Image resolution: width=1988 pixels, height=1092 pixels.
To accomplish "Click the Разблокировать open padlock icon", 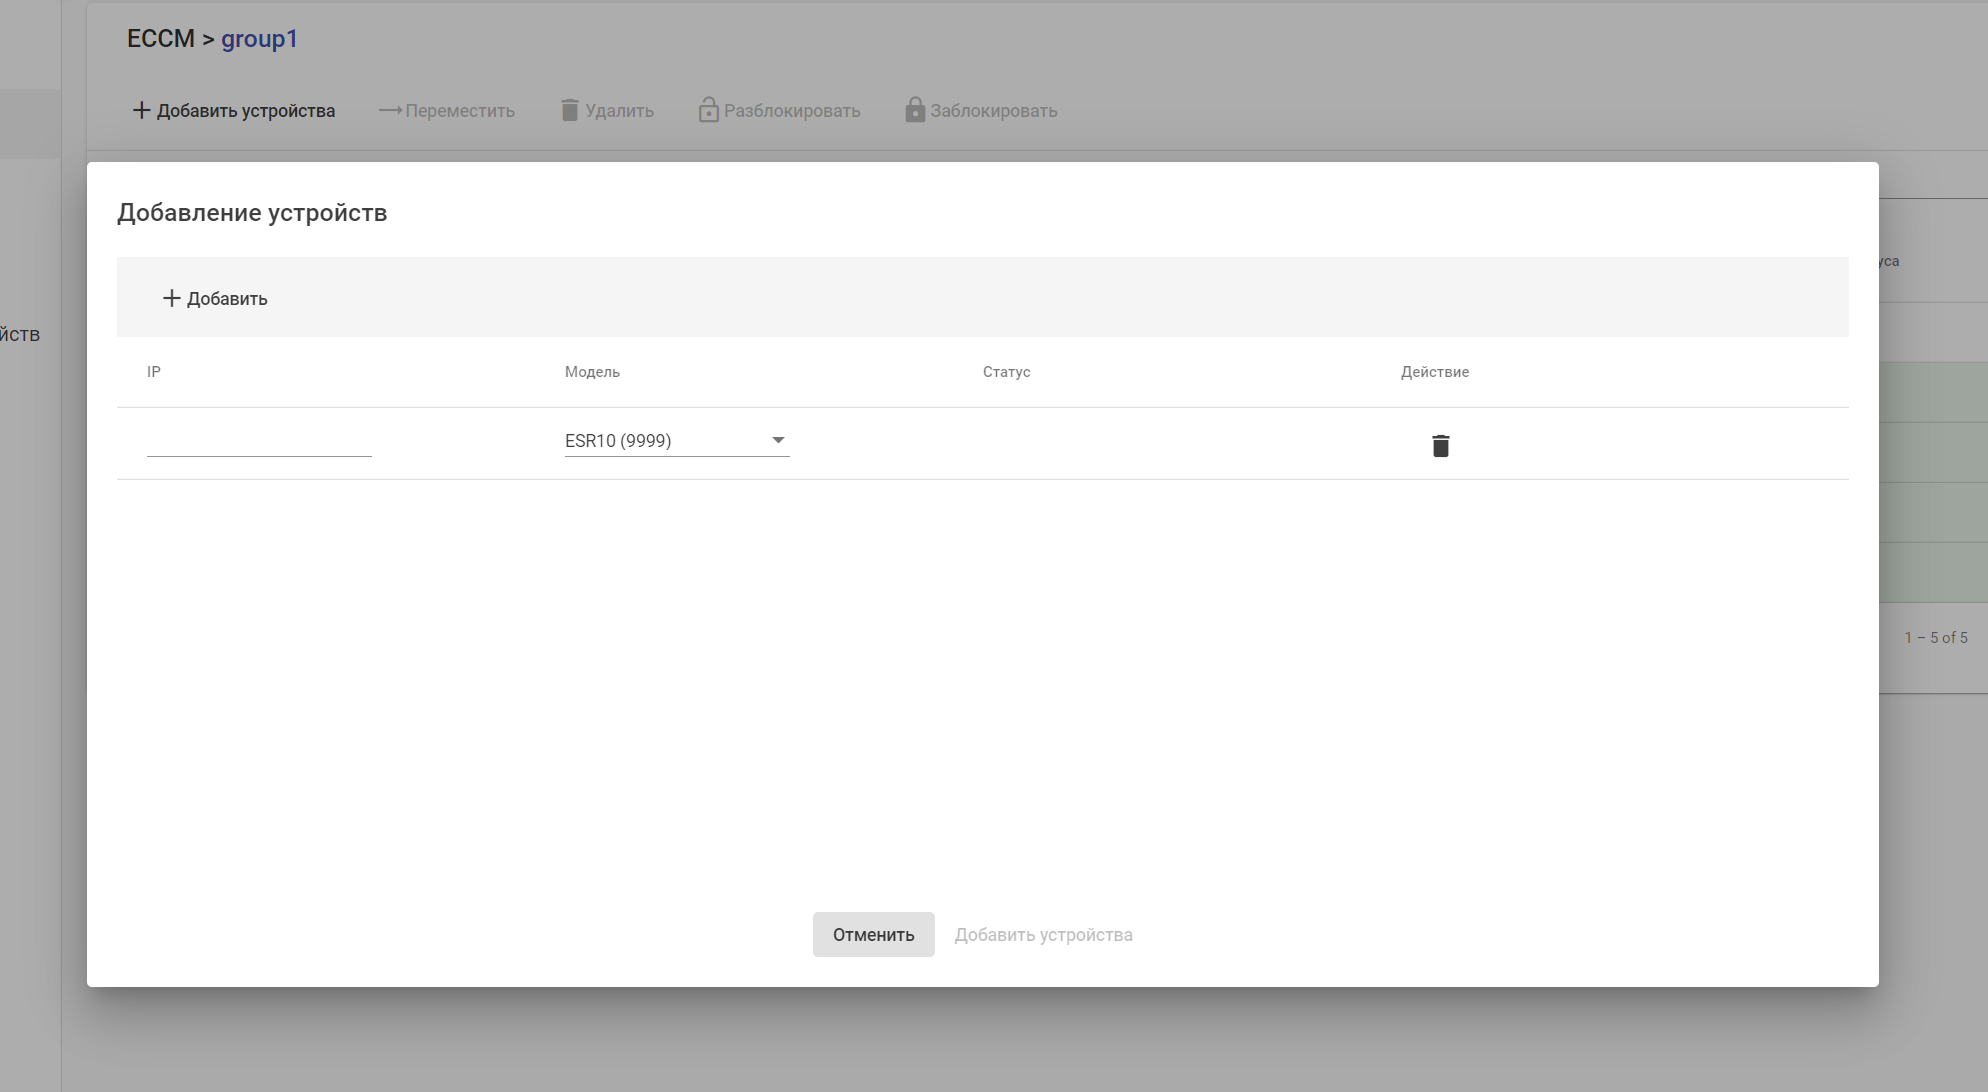I will tap(708, 110).
